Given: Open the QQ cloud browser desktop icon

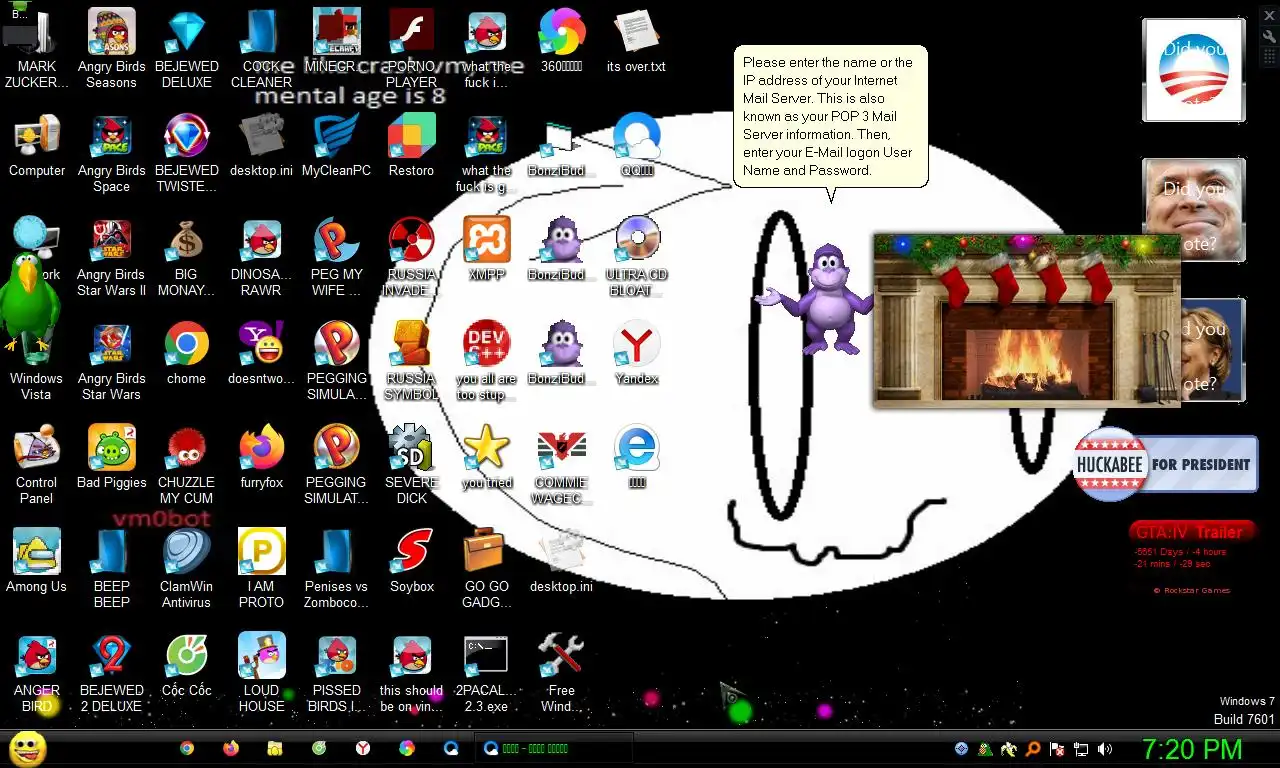Looking at the screenshot, I should pos(637,145).
